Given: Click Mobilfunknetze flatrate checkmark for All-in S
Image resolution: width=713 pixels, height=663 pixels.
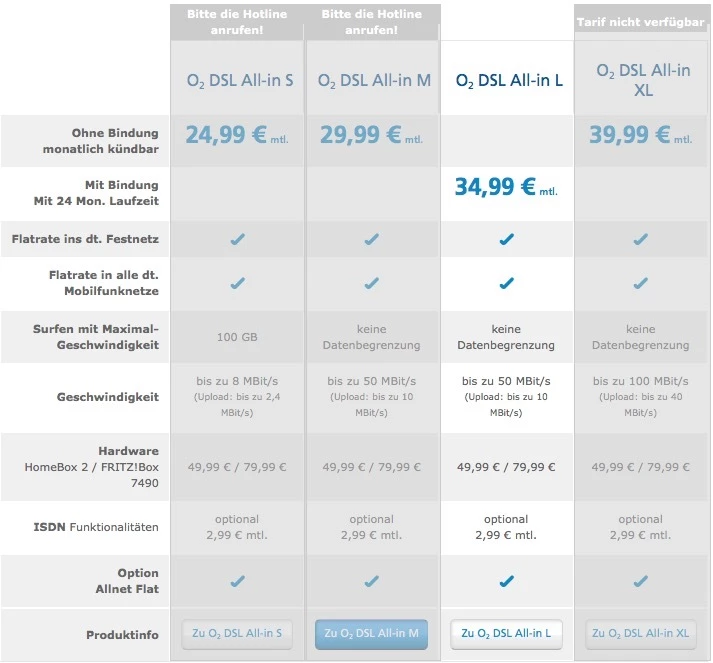Looking at the screenshot, I should [237, 283].
